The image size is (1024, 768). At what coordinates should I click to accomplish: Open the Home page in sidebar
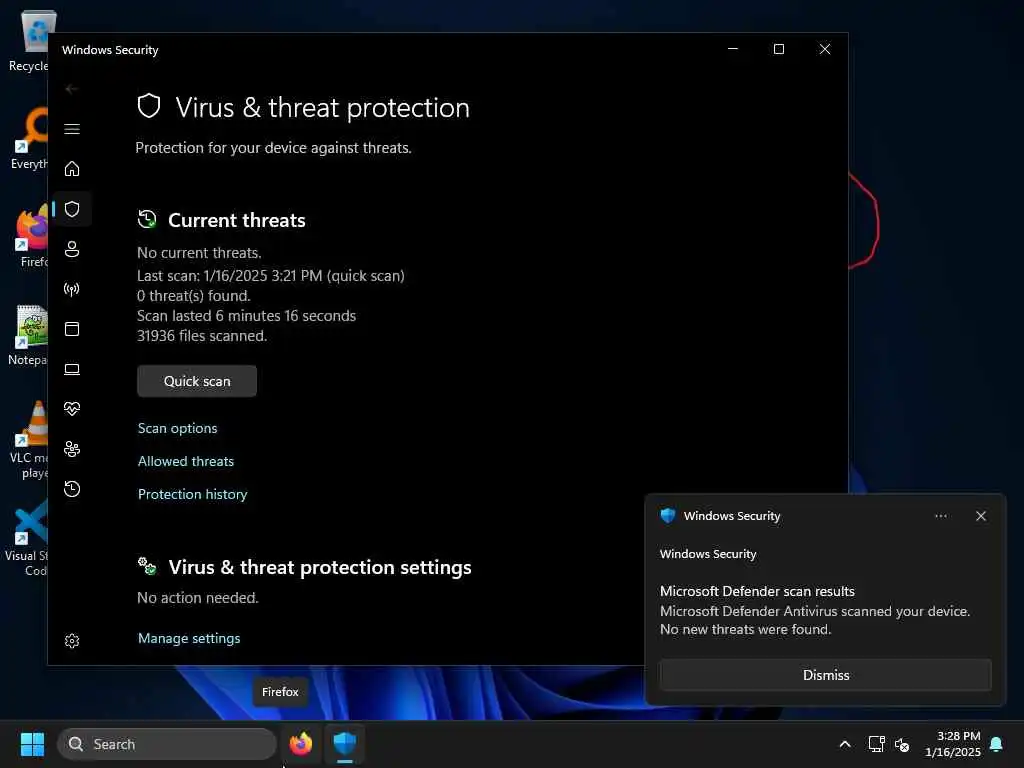72,169
